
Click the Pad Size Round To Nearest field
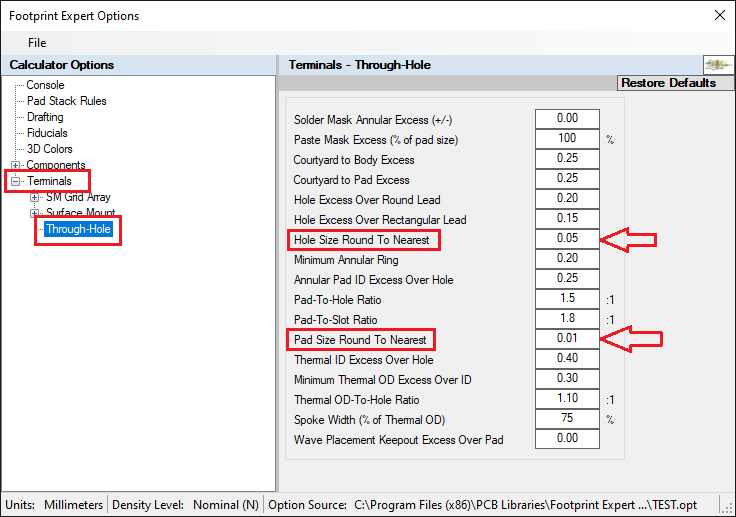(567, 339)
